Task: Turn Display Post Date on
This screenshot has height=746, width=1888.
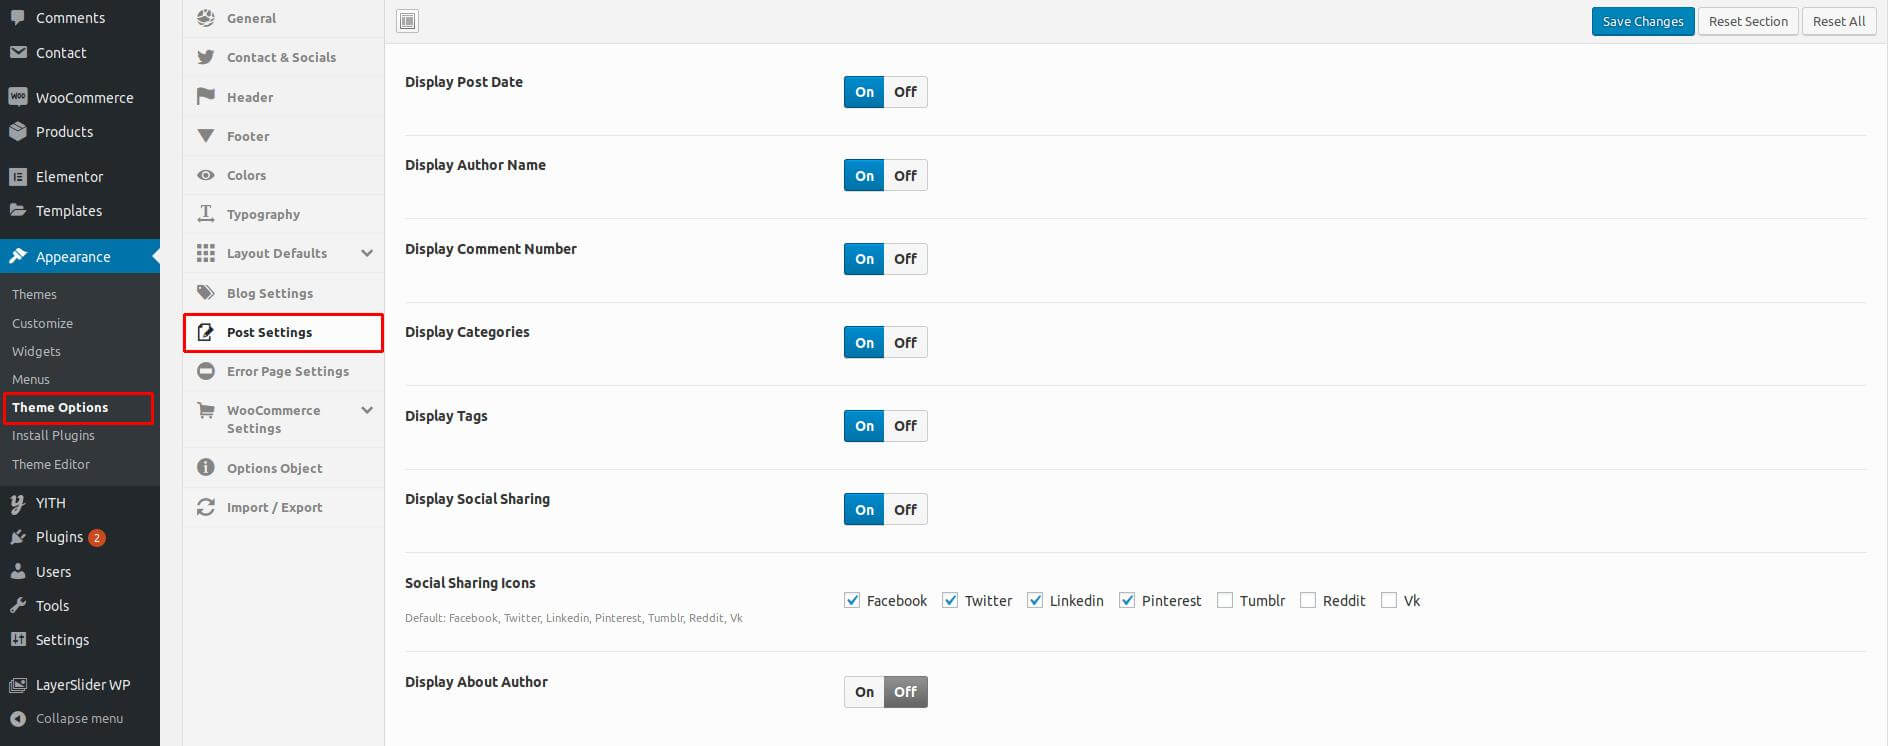Action: point(864,92)
